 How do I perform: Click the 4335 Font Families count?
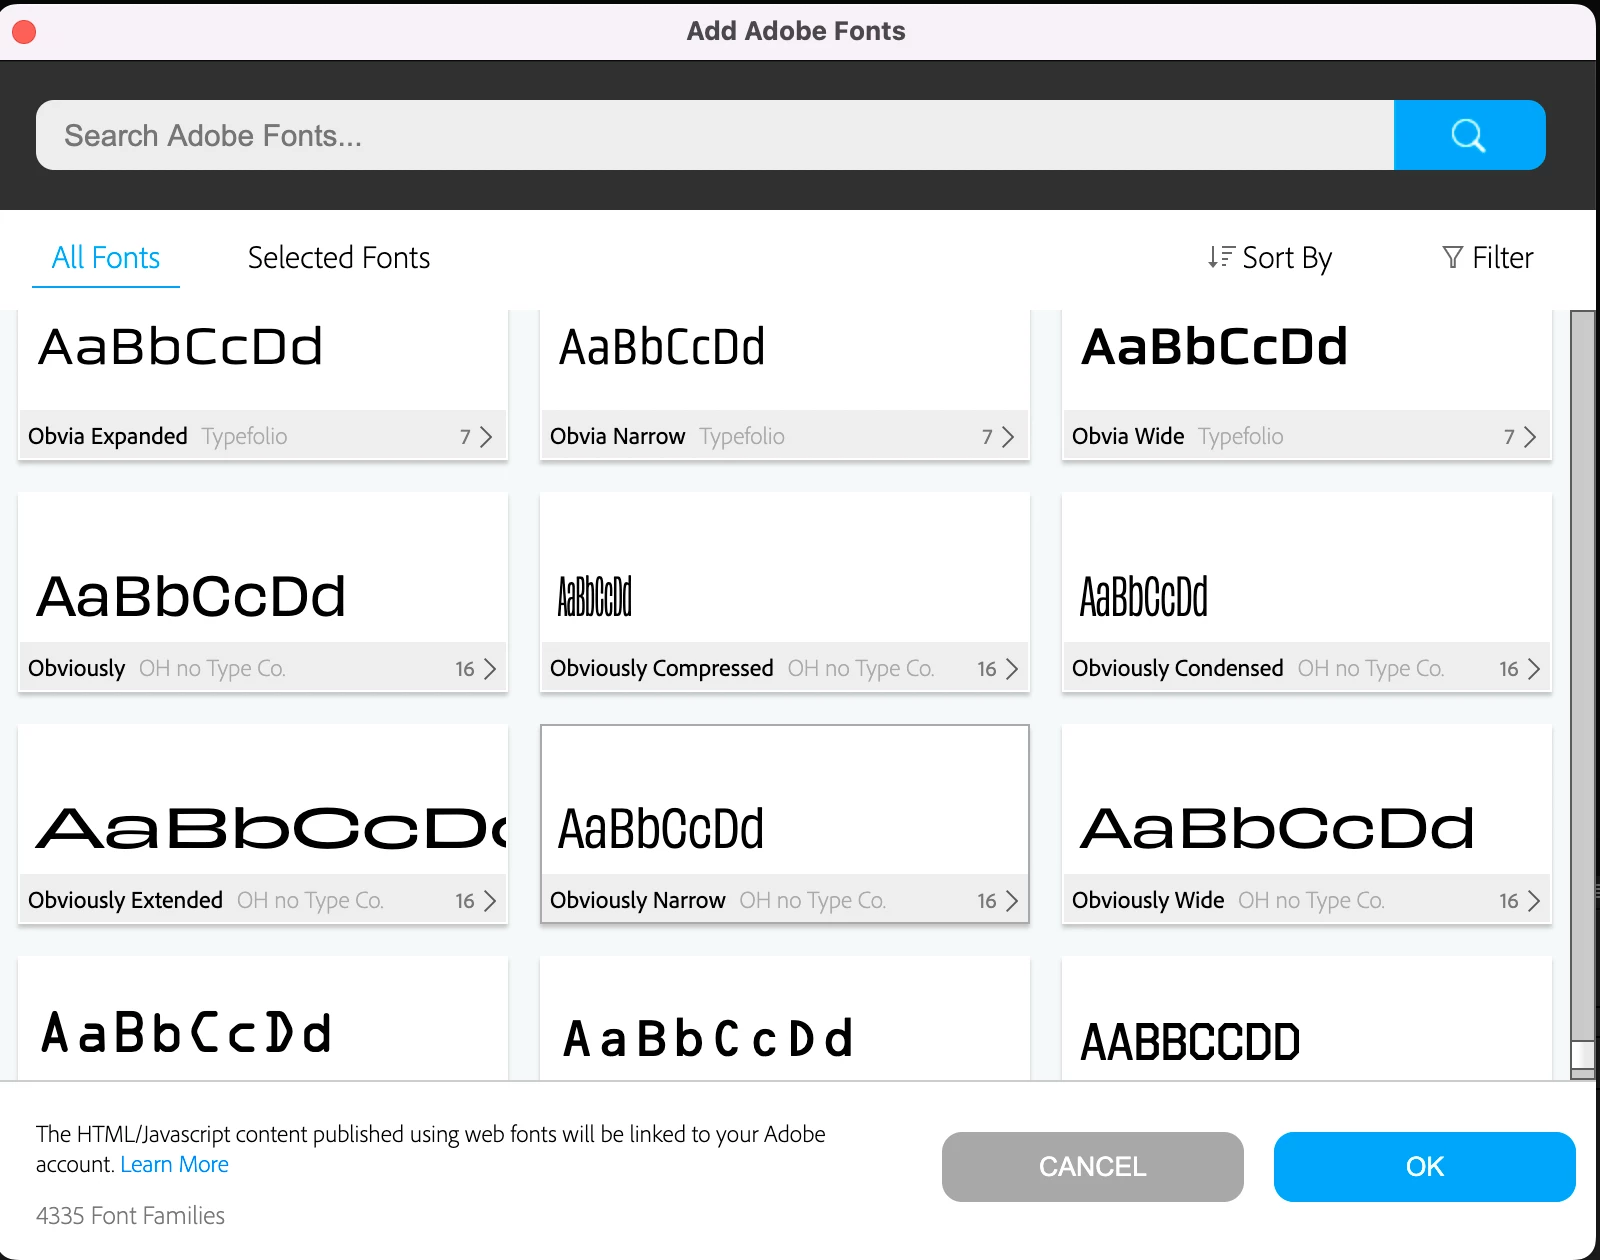coord(131,1216)
